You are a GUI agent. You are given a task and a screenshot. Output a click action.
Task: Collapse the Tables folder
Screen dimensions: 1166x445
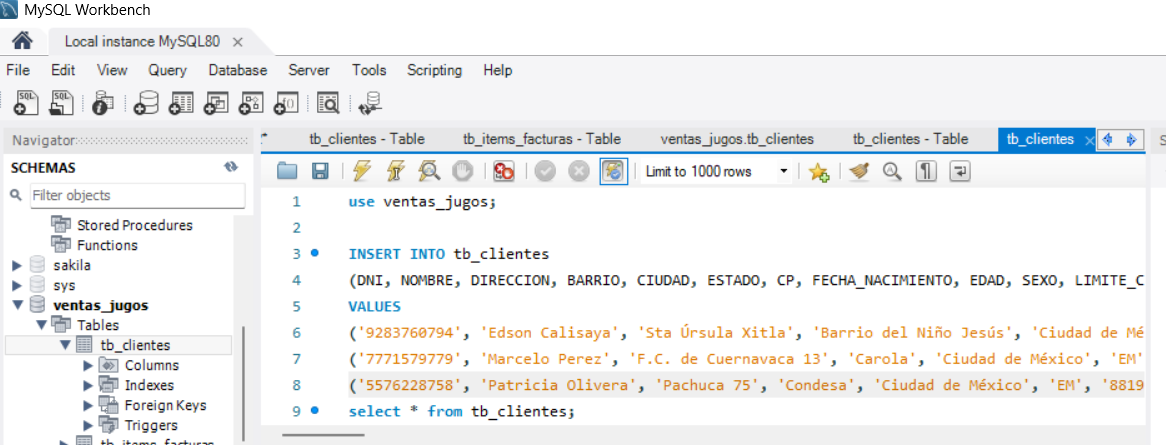pyautogui.click(x=42, y=325)
